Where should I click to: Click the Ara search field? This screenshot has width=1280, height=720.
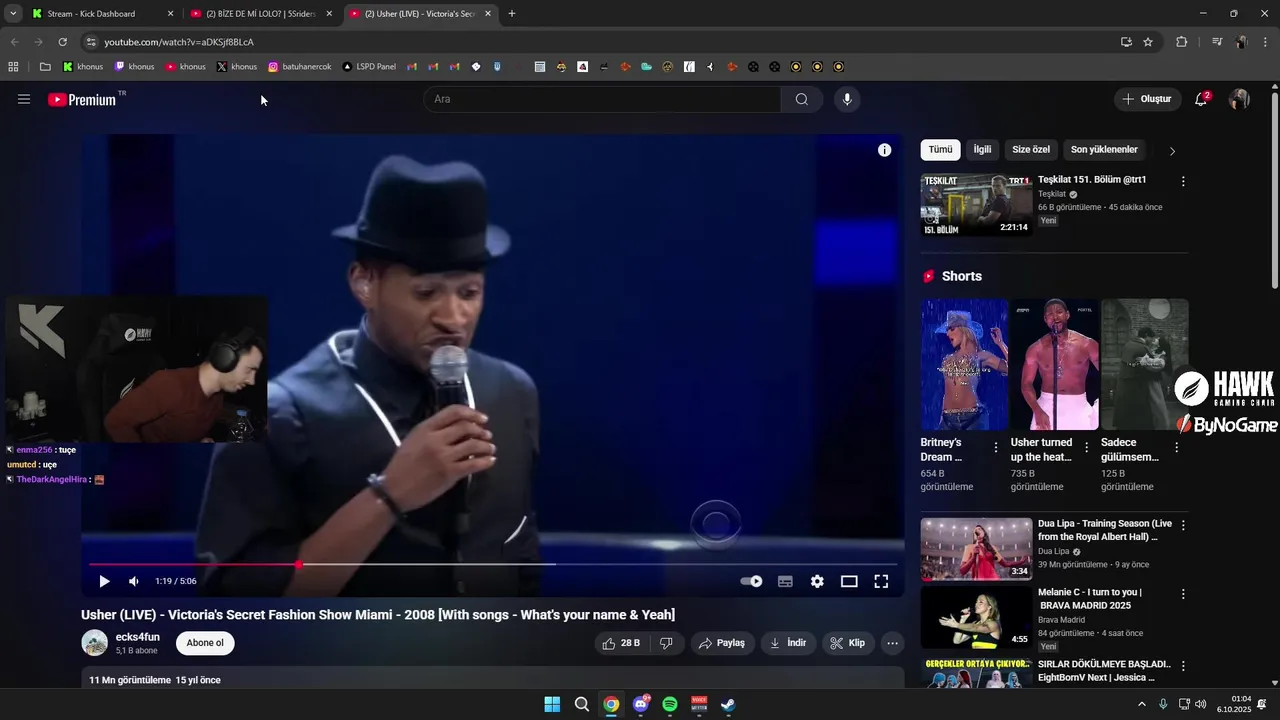(602, 99)
